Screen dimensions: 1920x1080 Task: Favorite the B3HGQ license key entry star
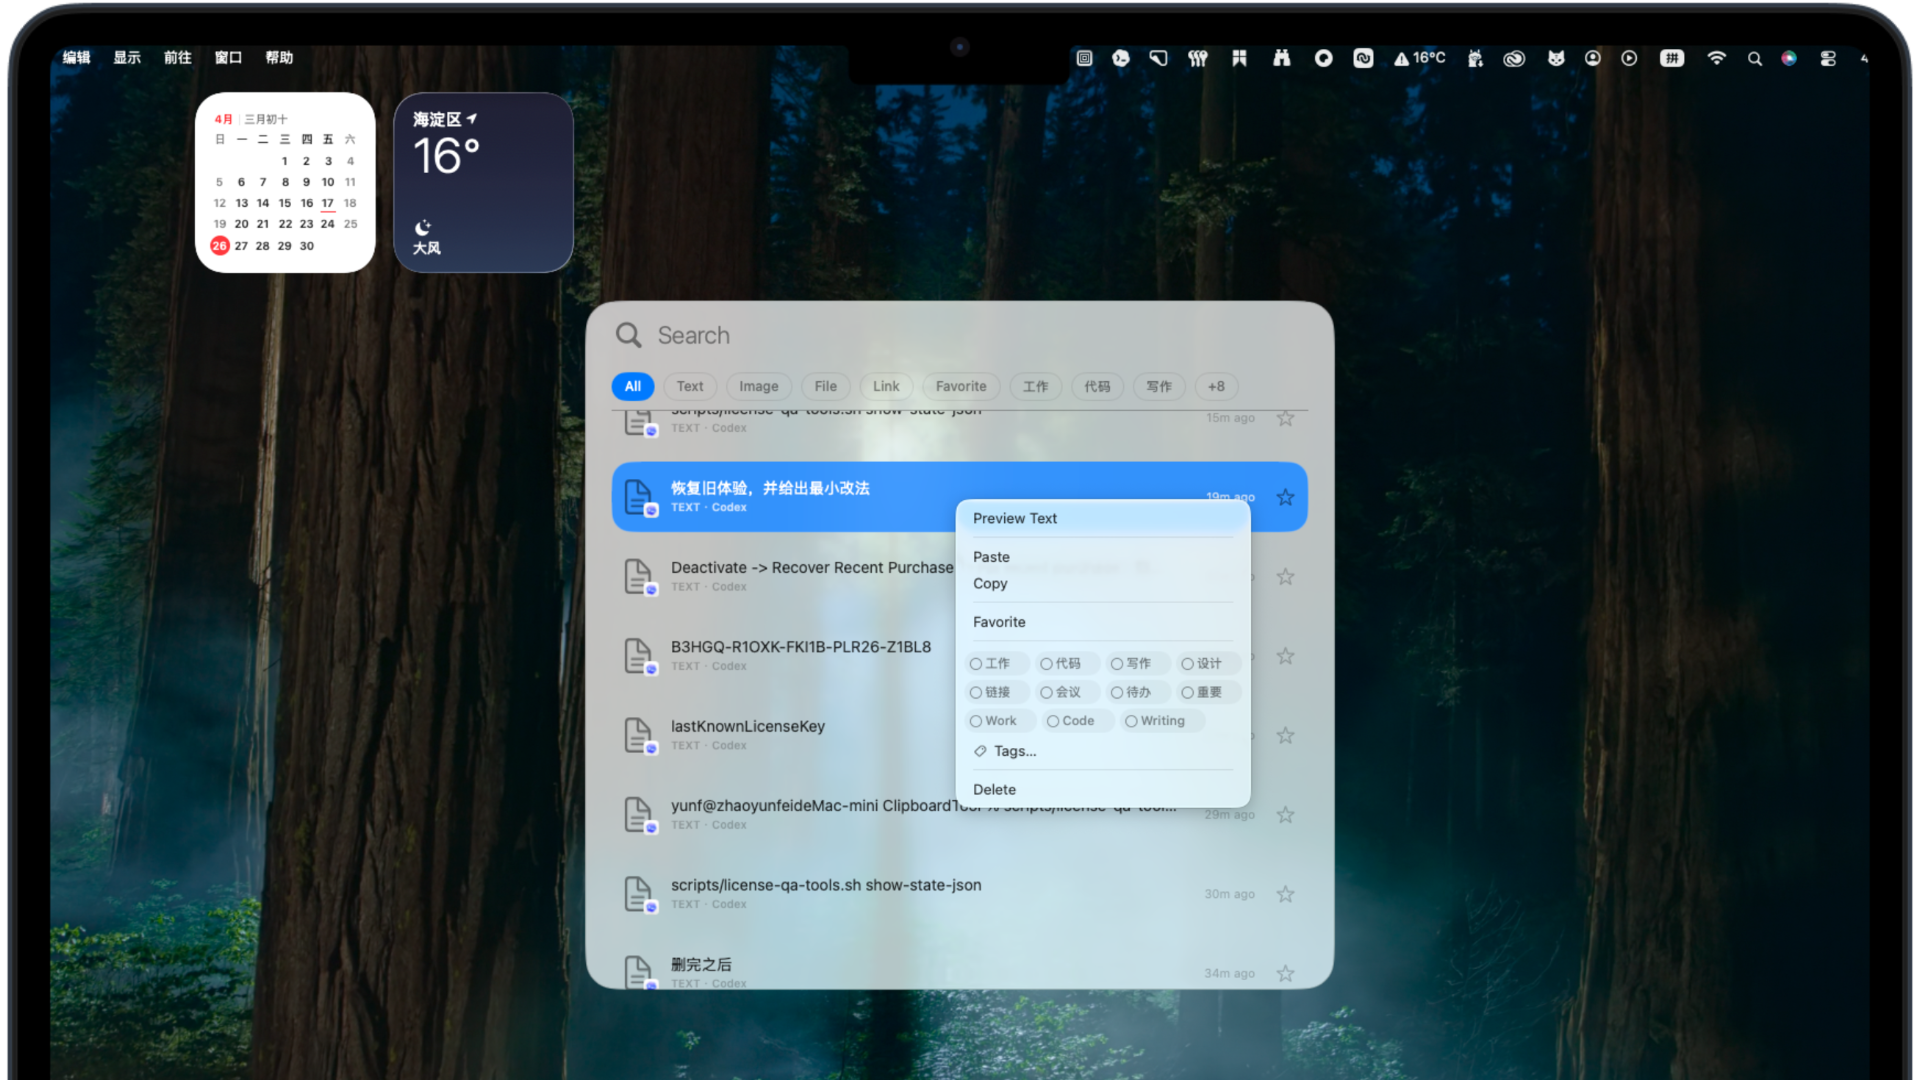coord(1285,656)
